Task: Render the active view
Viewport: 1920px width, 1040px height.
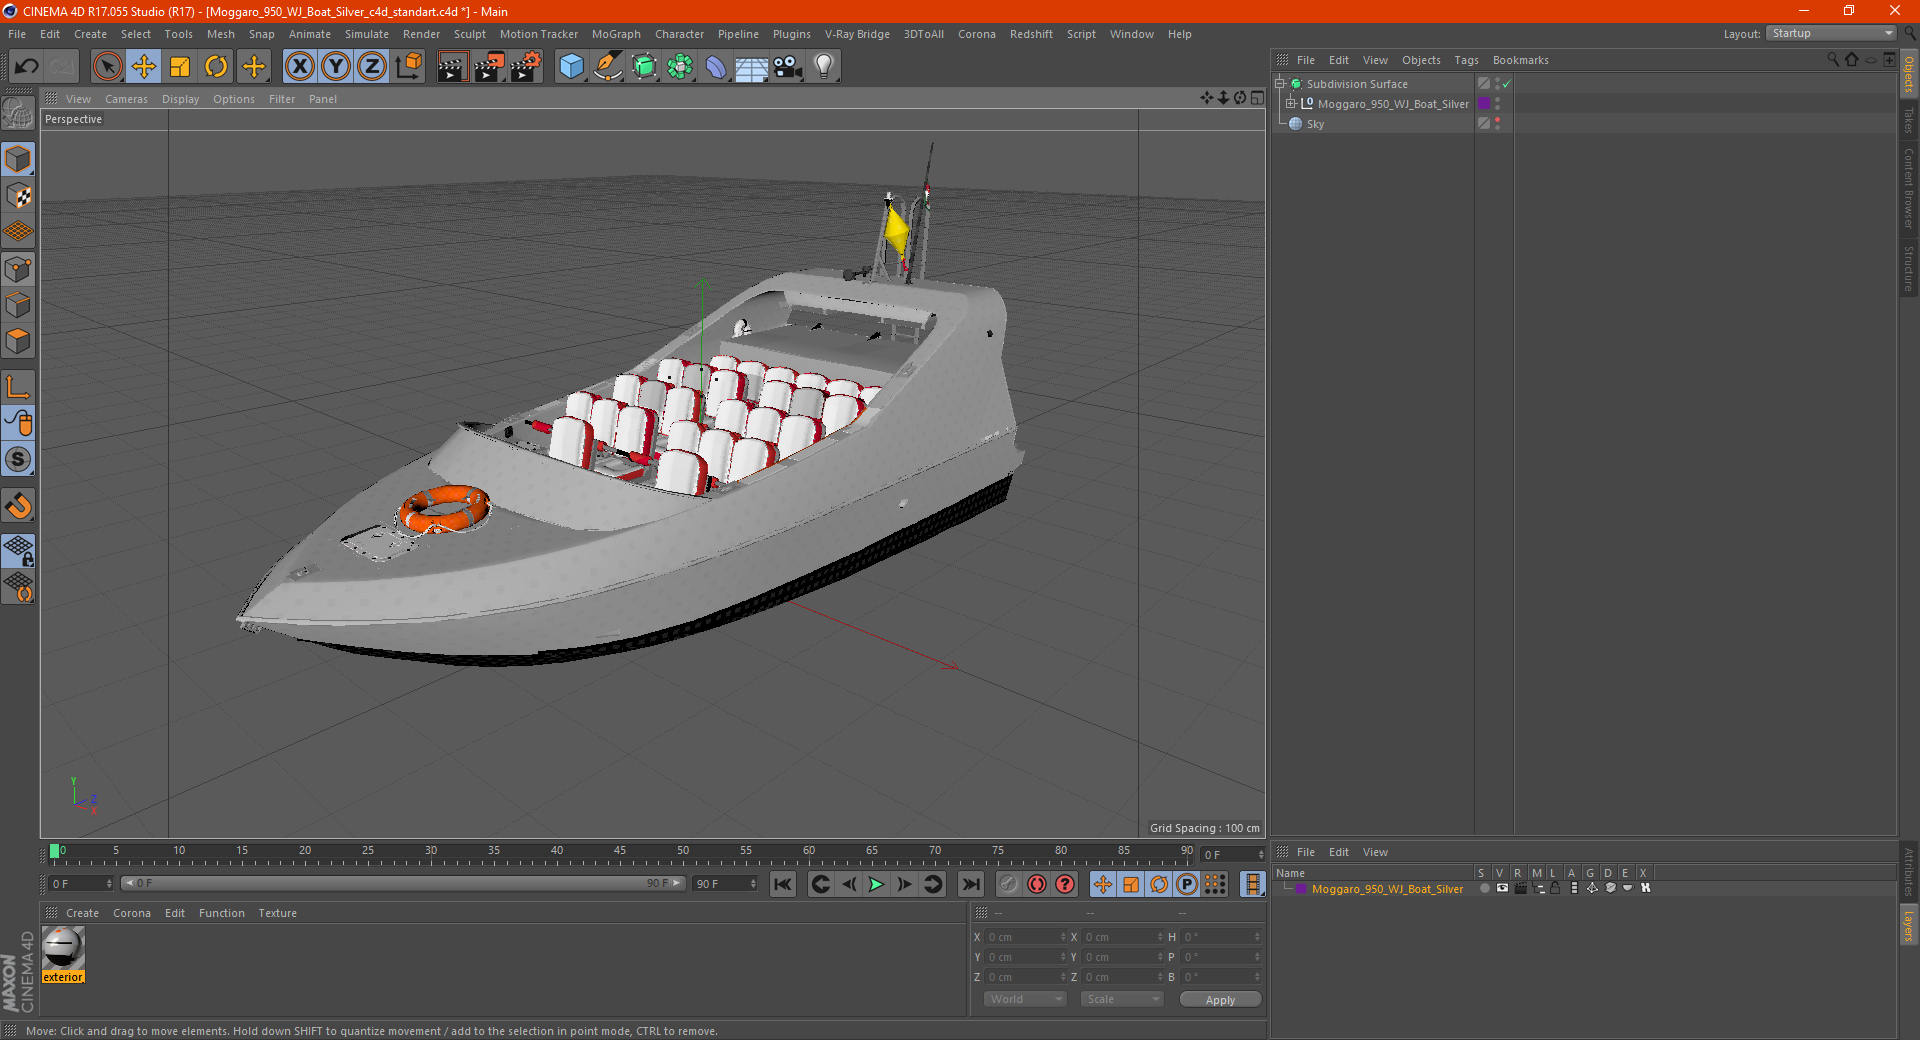Action: click(x=452, y=67)
